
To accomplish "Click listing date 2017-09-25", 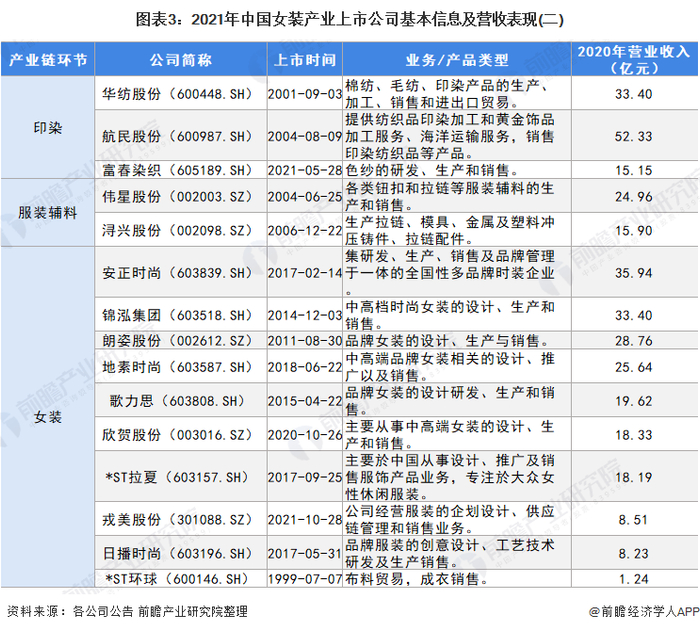I will [x=305, y=477].
